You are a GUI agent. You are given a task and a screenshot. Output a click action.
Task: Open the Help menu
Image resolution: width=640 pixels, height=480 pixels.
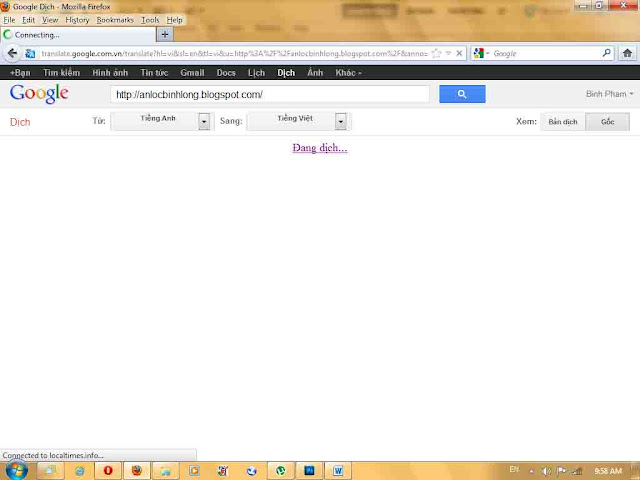coord(174,20)
